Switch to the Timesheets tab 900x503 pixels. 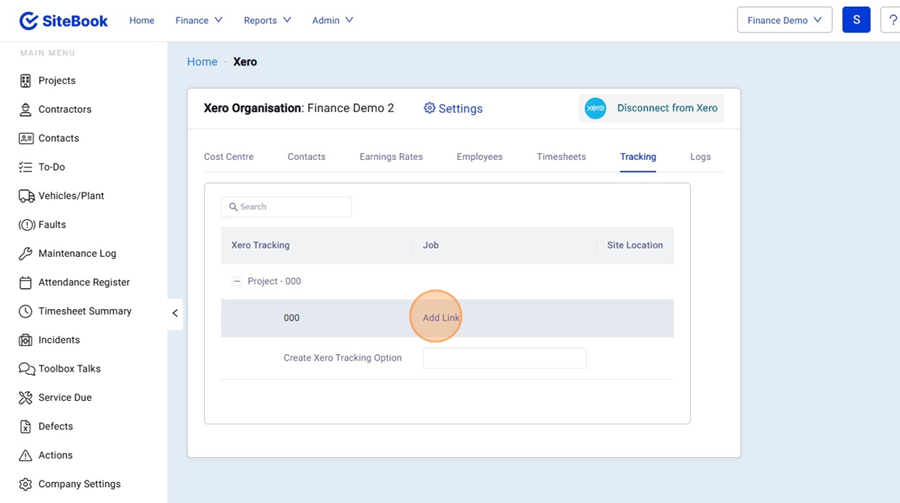561,157
